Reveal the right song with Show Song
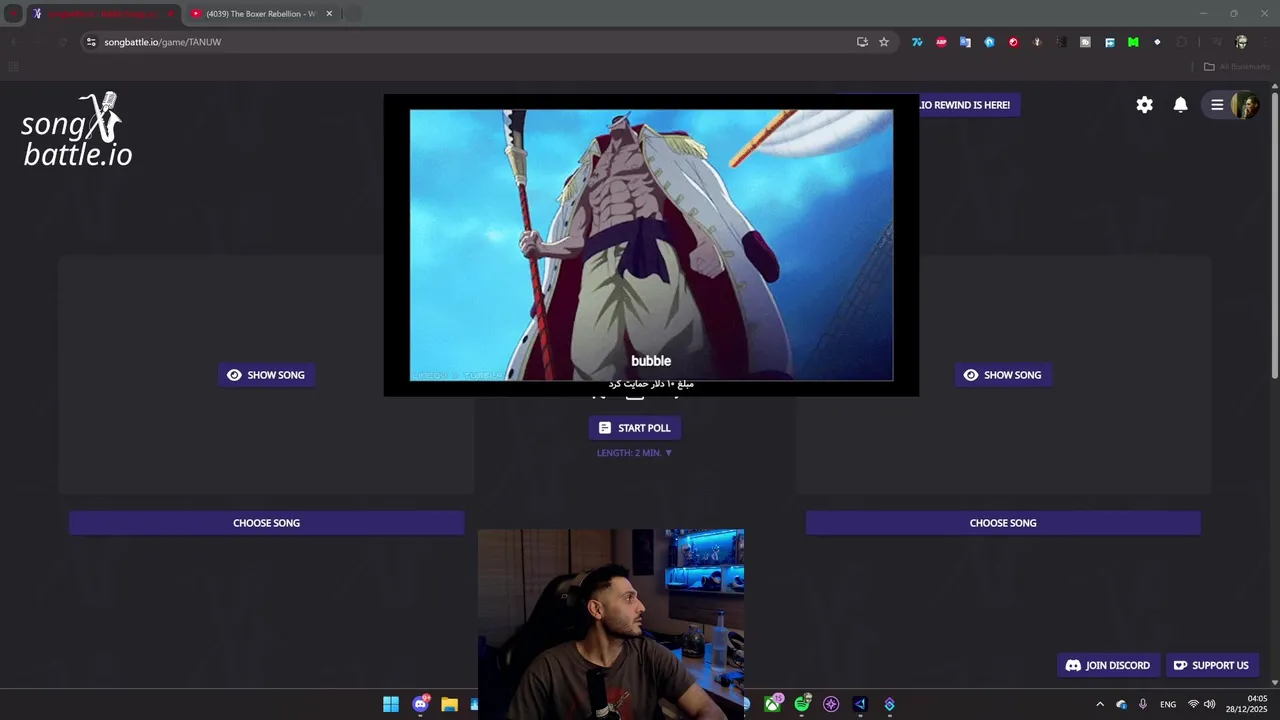 (x=1003, y=375)
